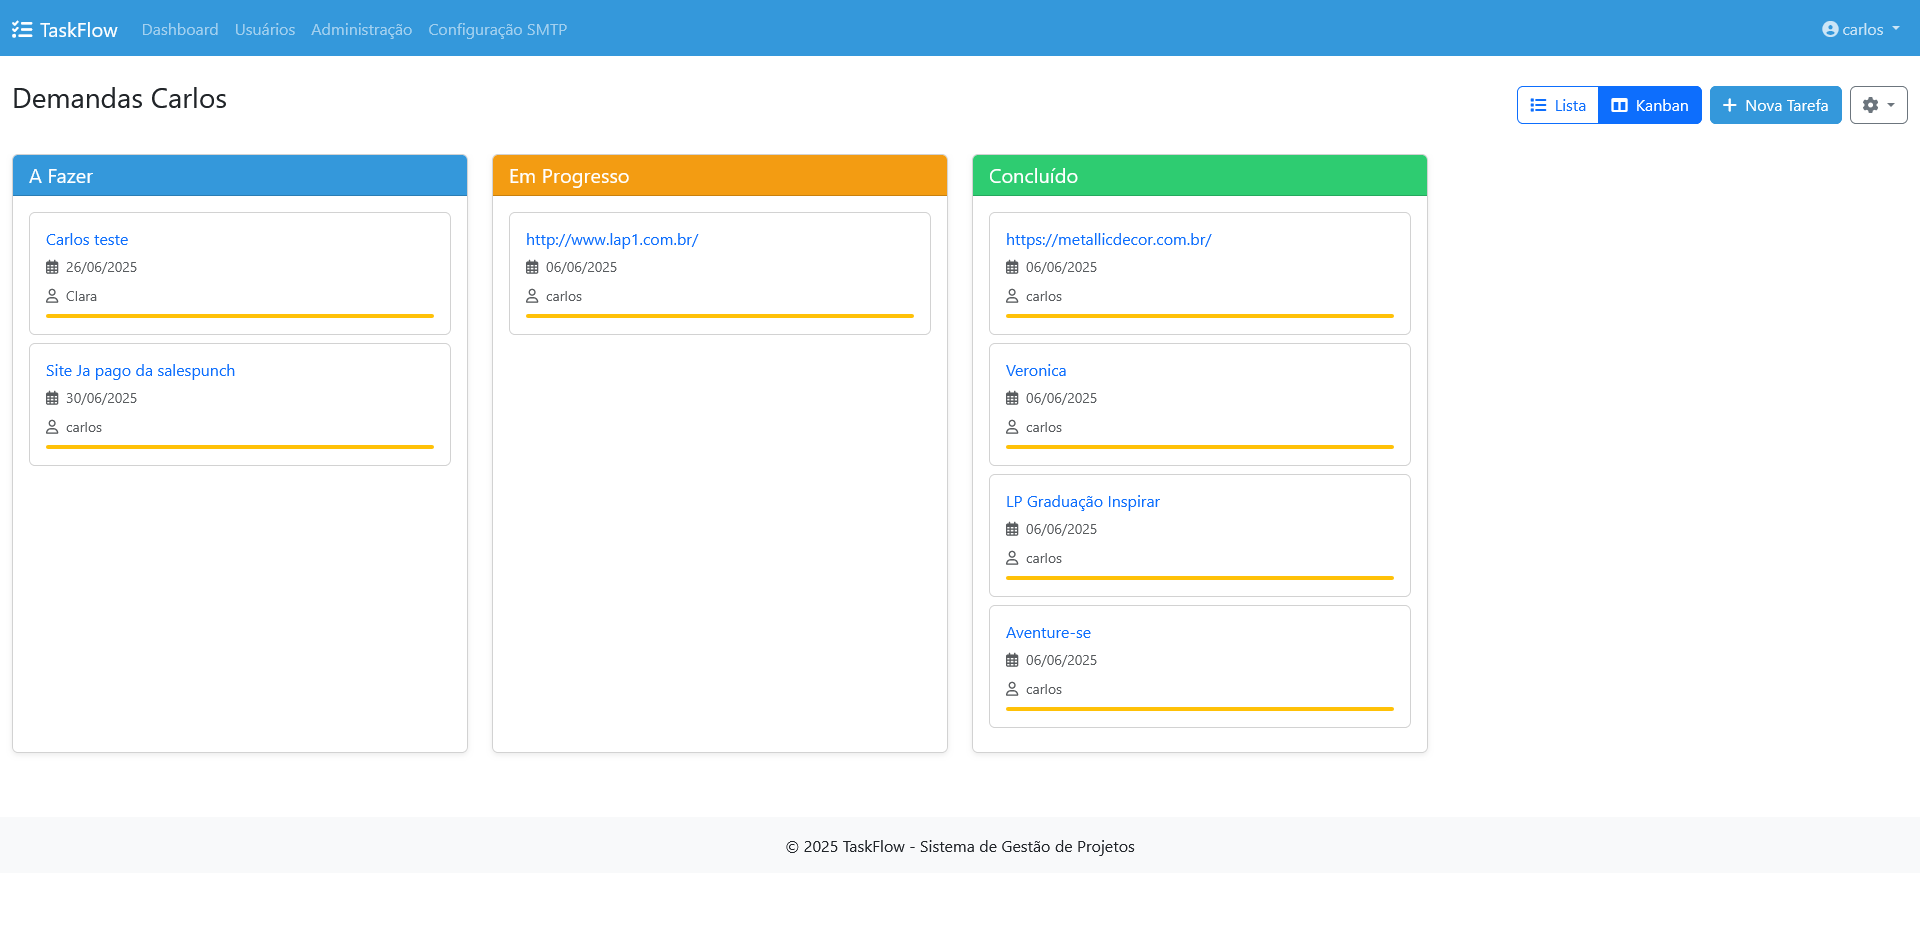Switch to Lista view

pos(1557,104)
